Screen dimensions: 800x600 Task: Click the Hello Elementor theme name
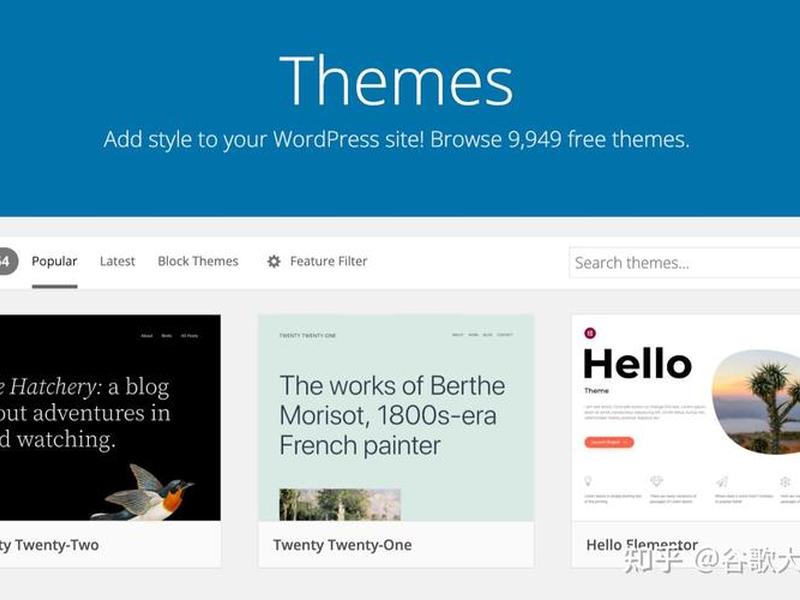tap(642, 545)
